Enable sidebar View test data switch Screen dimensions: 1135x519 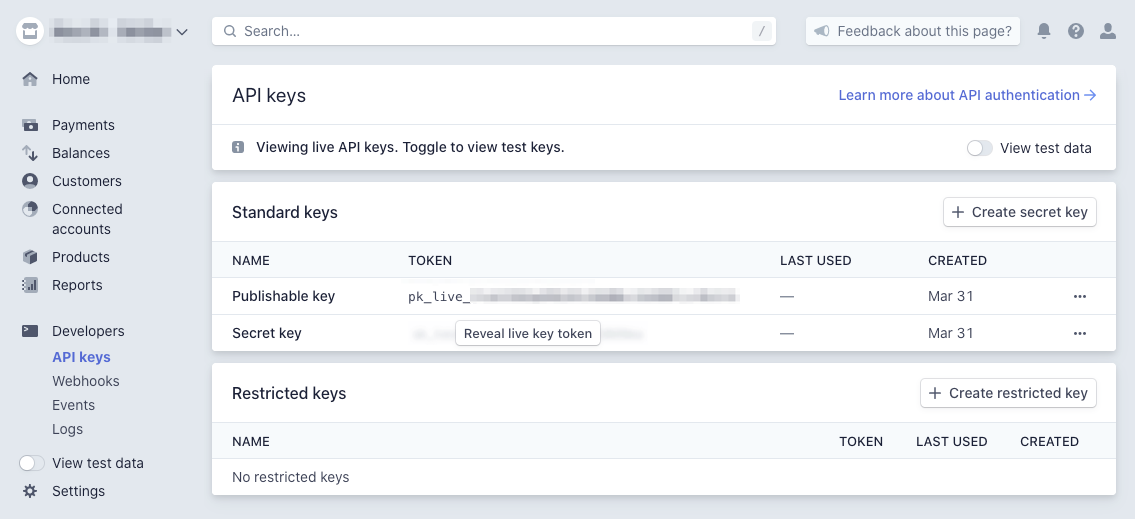[32, 463]
